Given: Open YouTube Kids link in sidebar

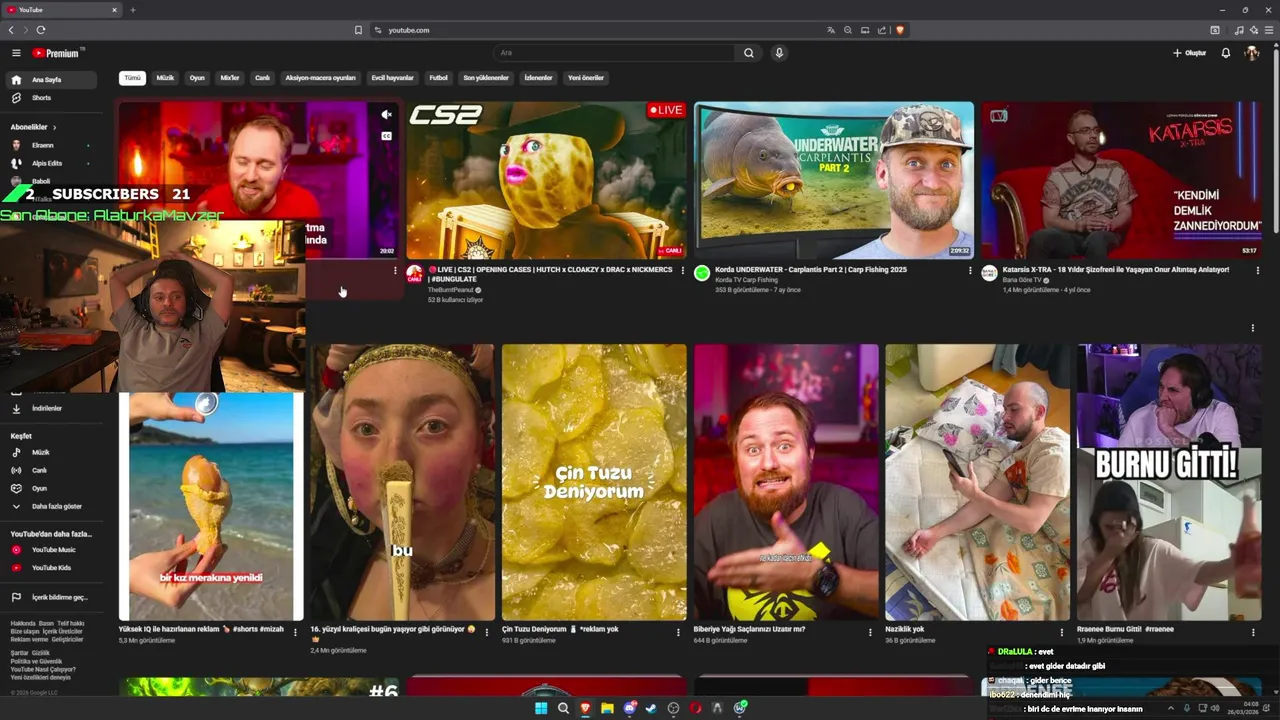Looking at the screenshot, I should coord(53,568).
